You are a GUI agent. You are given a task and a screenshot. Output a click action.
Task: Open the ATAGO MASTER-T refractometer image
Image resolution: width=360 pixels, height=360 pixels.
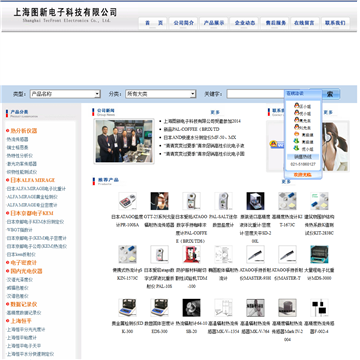287,254
